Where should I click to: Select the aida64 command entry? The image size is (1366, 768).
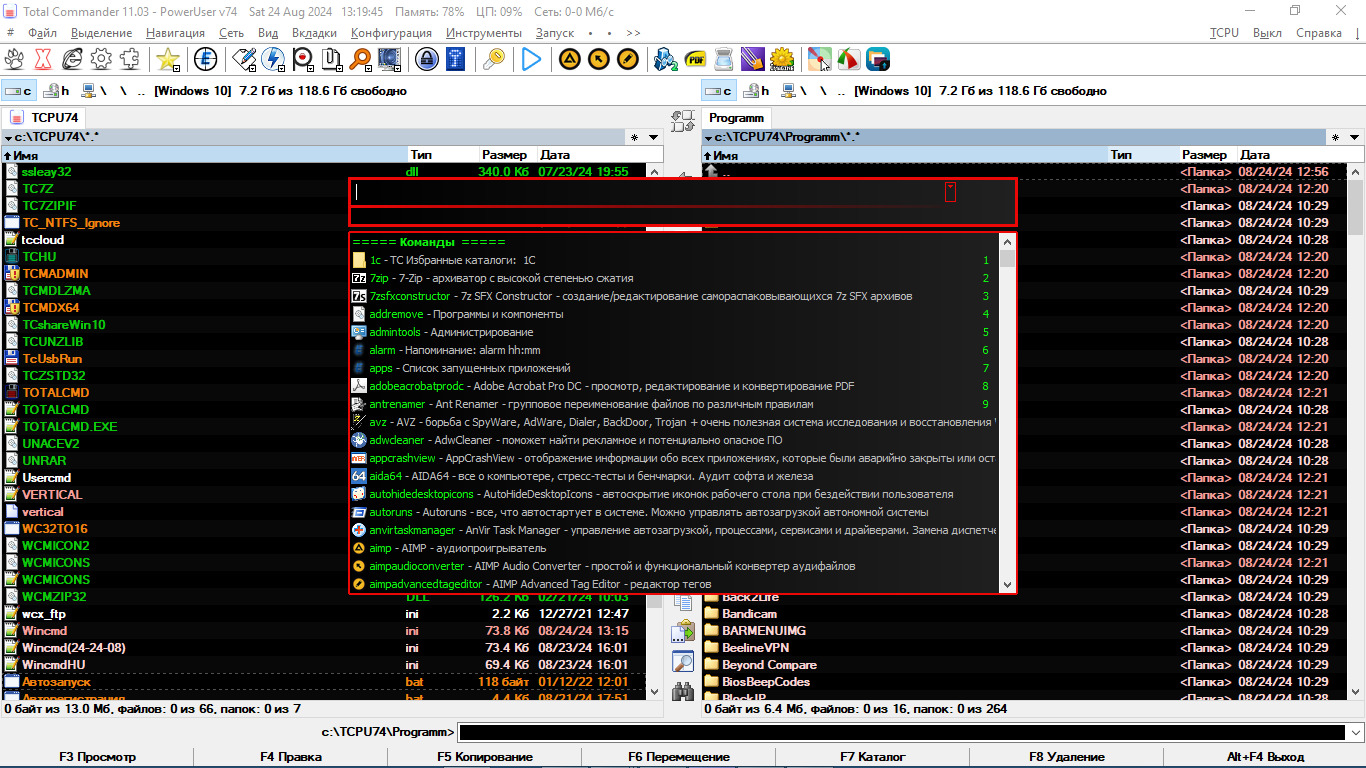(x=674, y=476)
